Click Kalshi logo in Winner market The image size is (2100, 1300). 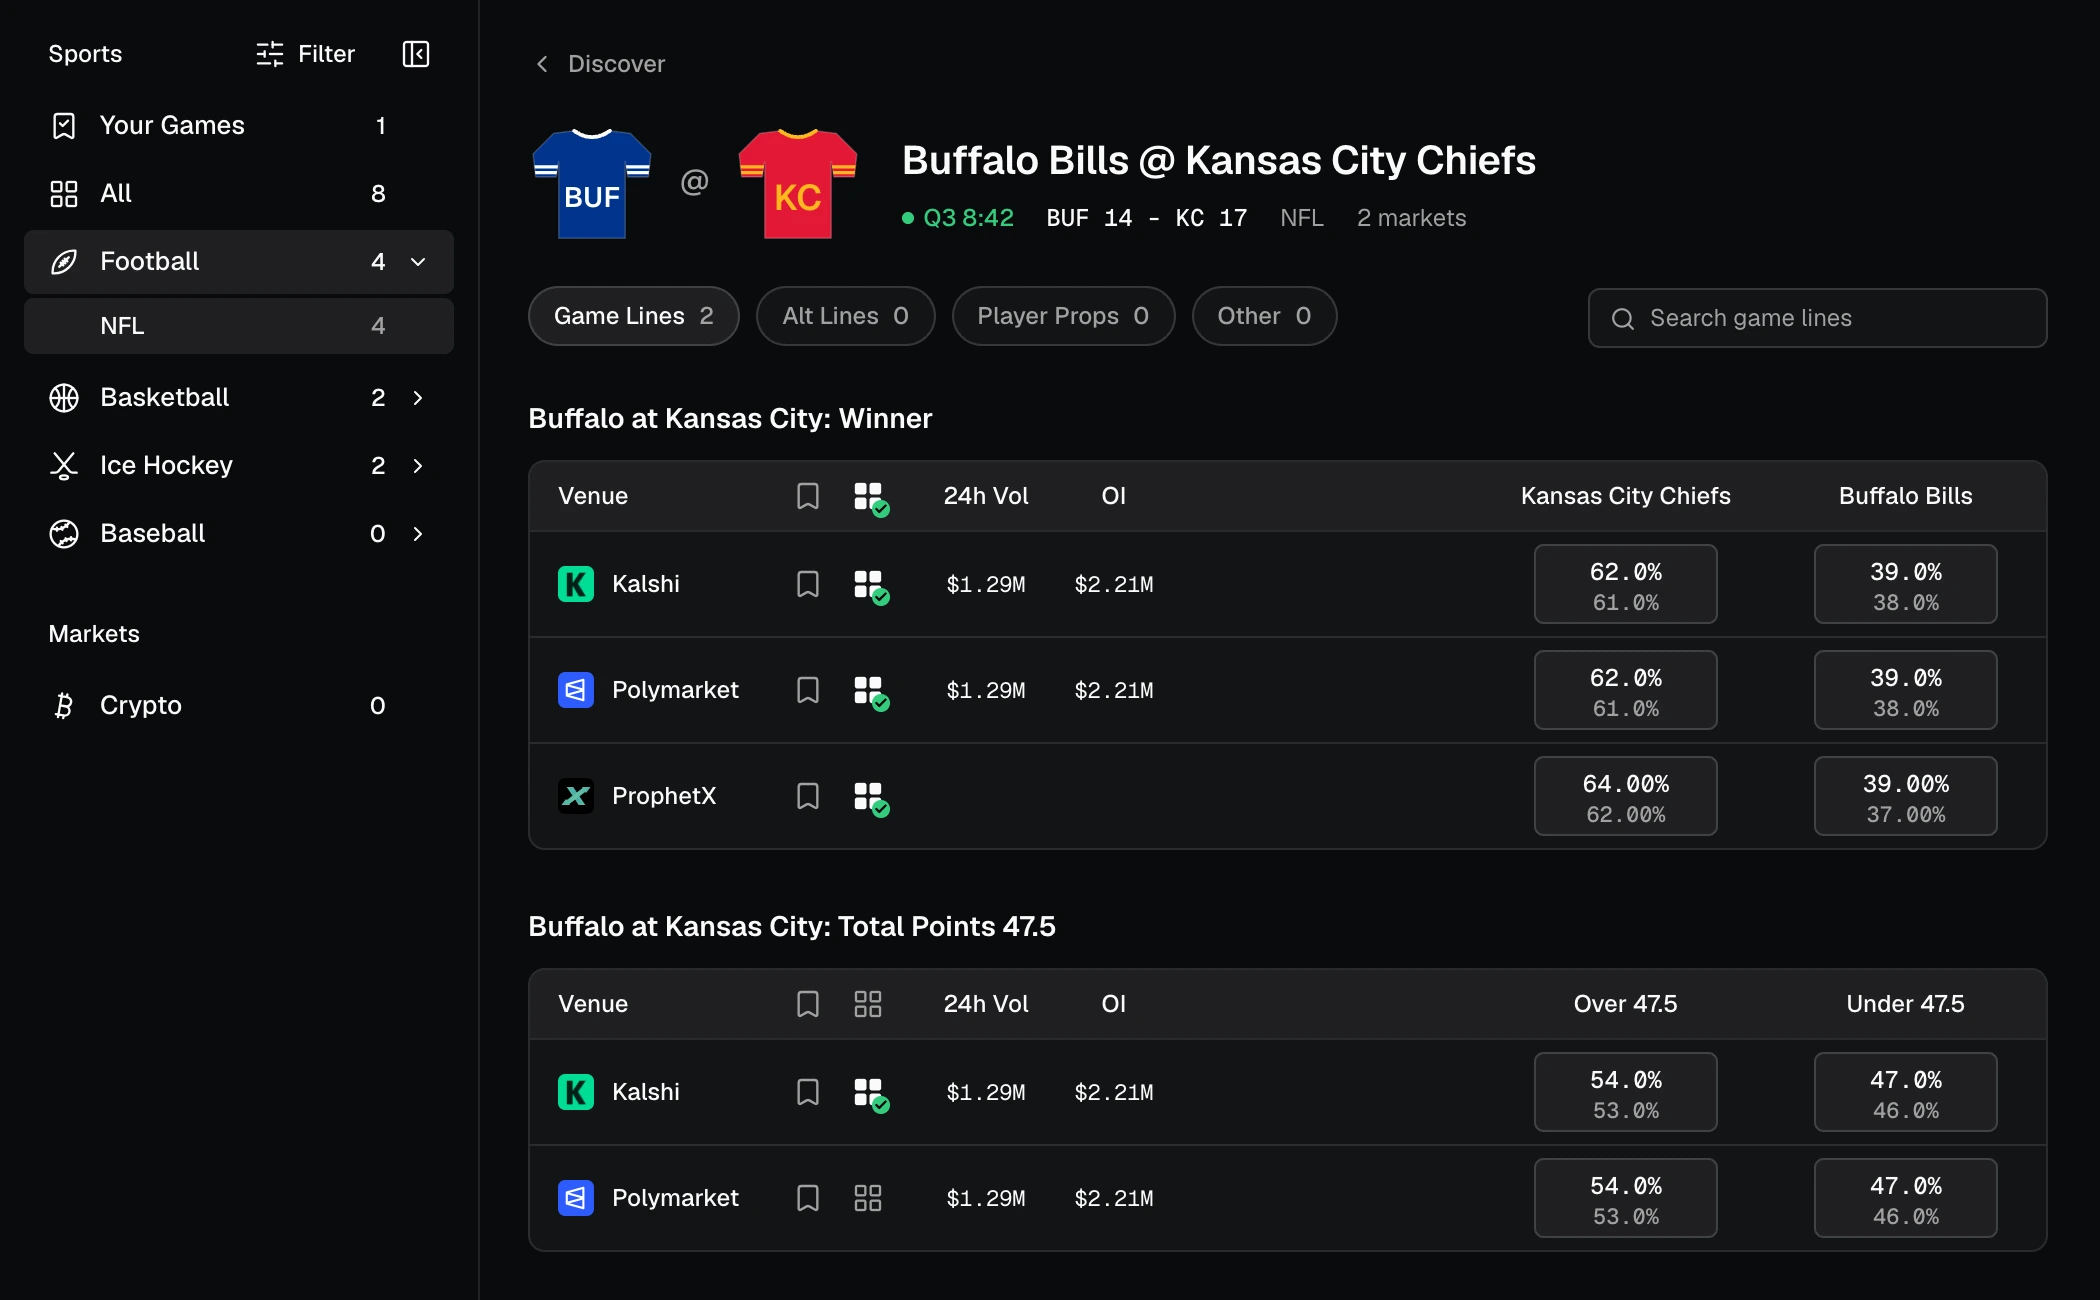[x=576, y=584]
